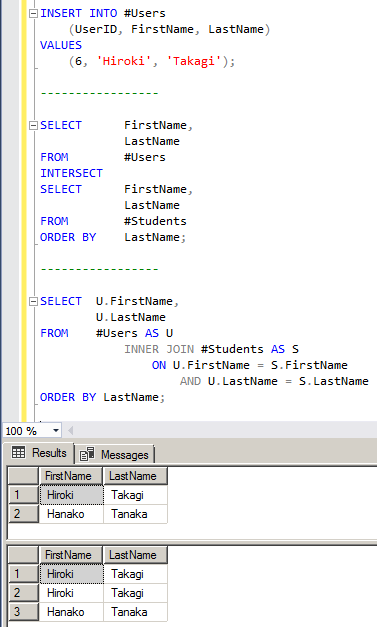Click the Hanako cell in first result grid
This screenshot has height=627, width=377.
point(71,514)
